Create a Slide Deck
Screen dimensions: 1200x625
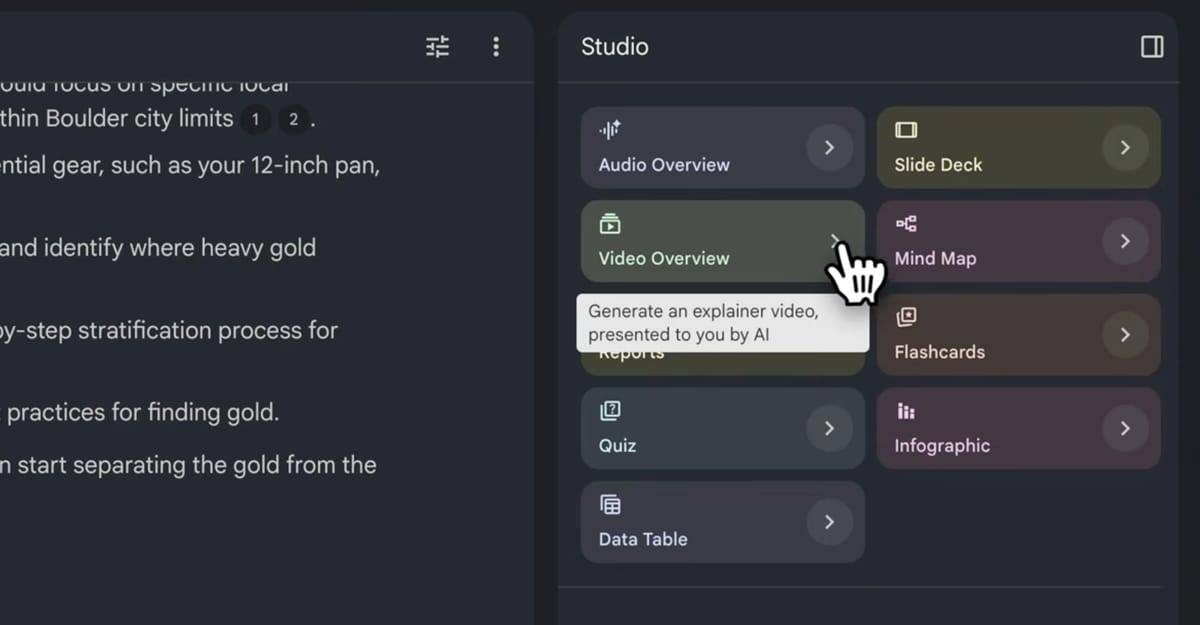[x=1018, y=147]
